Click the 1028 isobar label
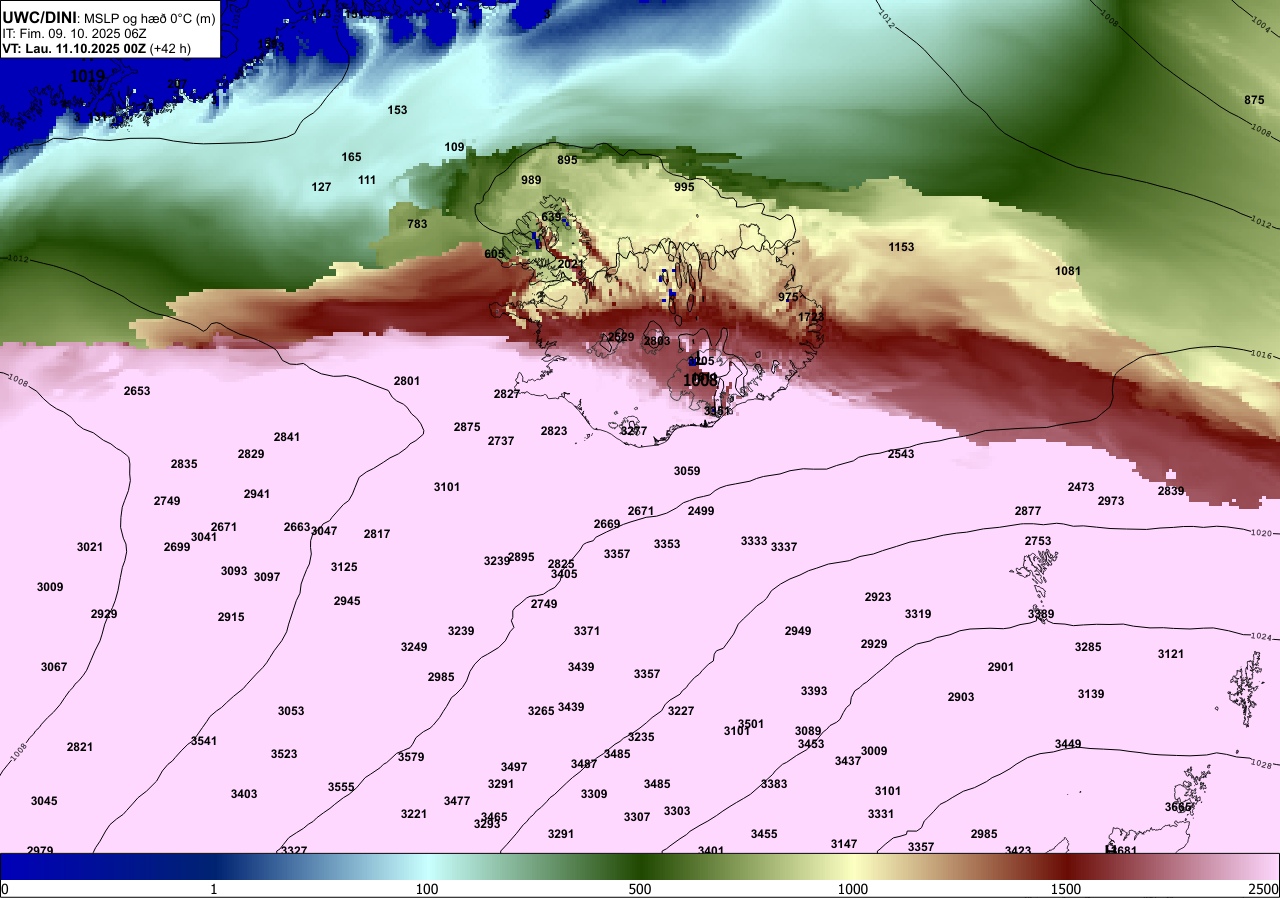 click(x=1262, y=764)
